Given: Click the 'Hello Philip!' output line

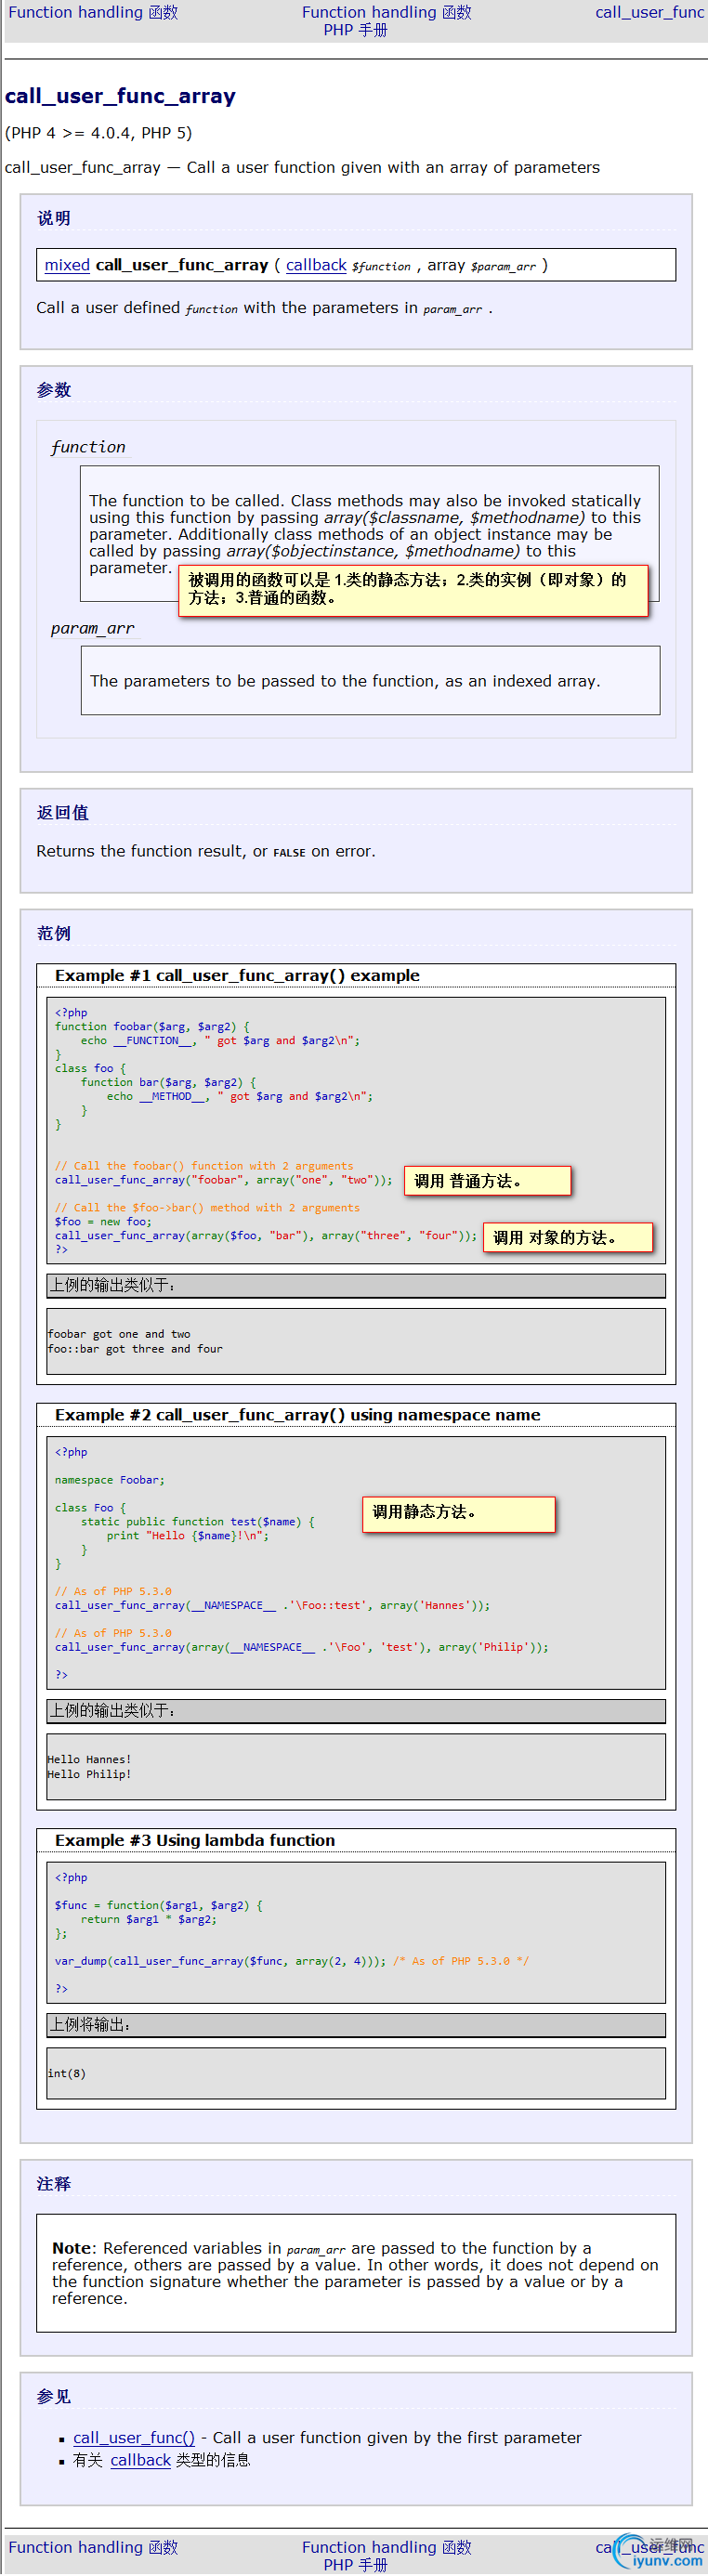Looking at the screenshot, I should 89,1774.
